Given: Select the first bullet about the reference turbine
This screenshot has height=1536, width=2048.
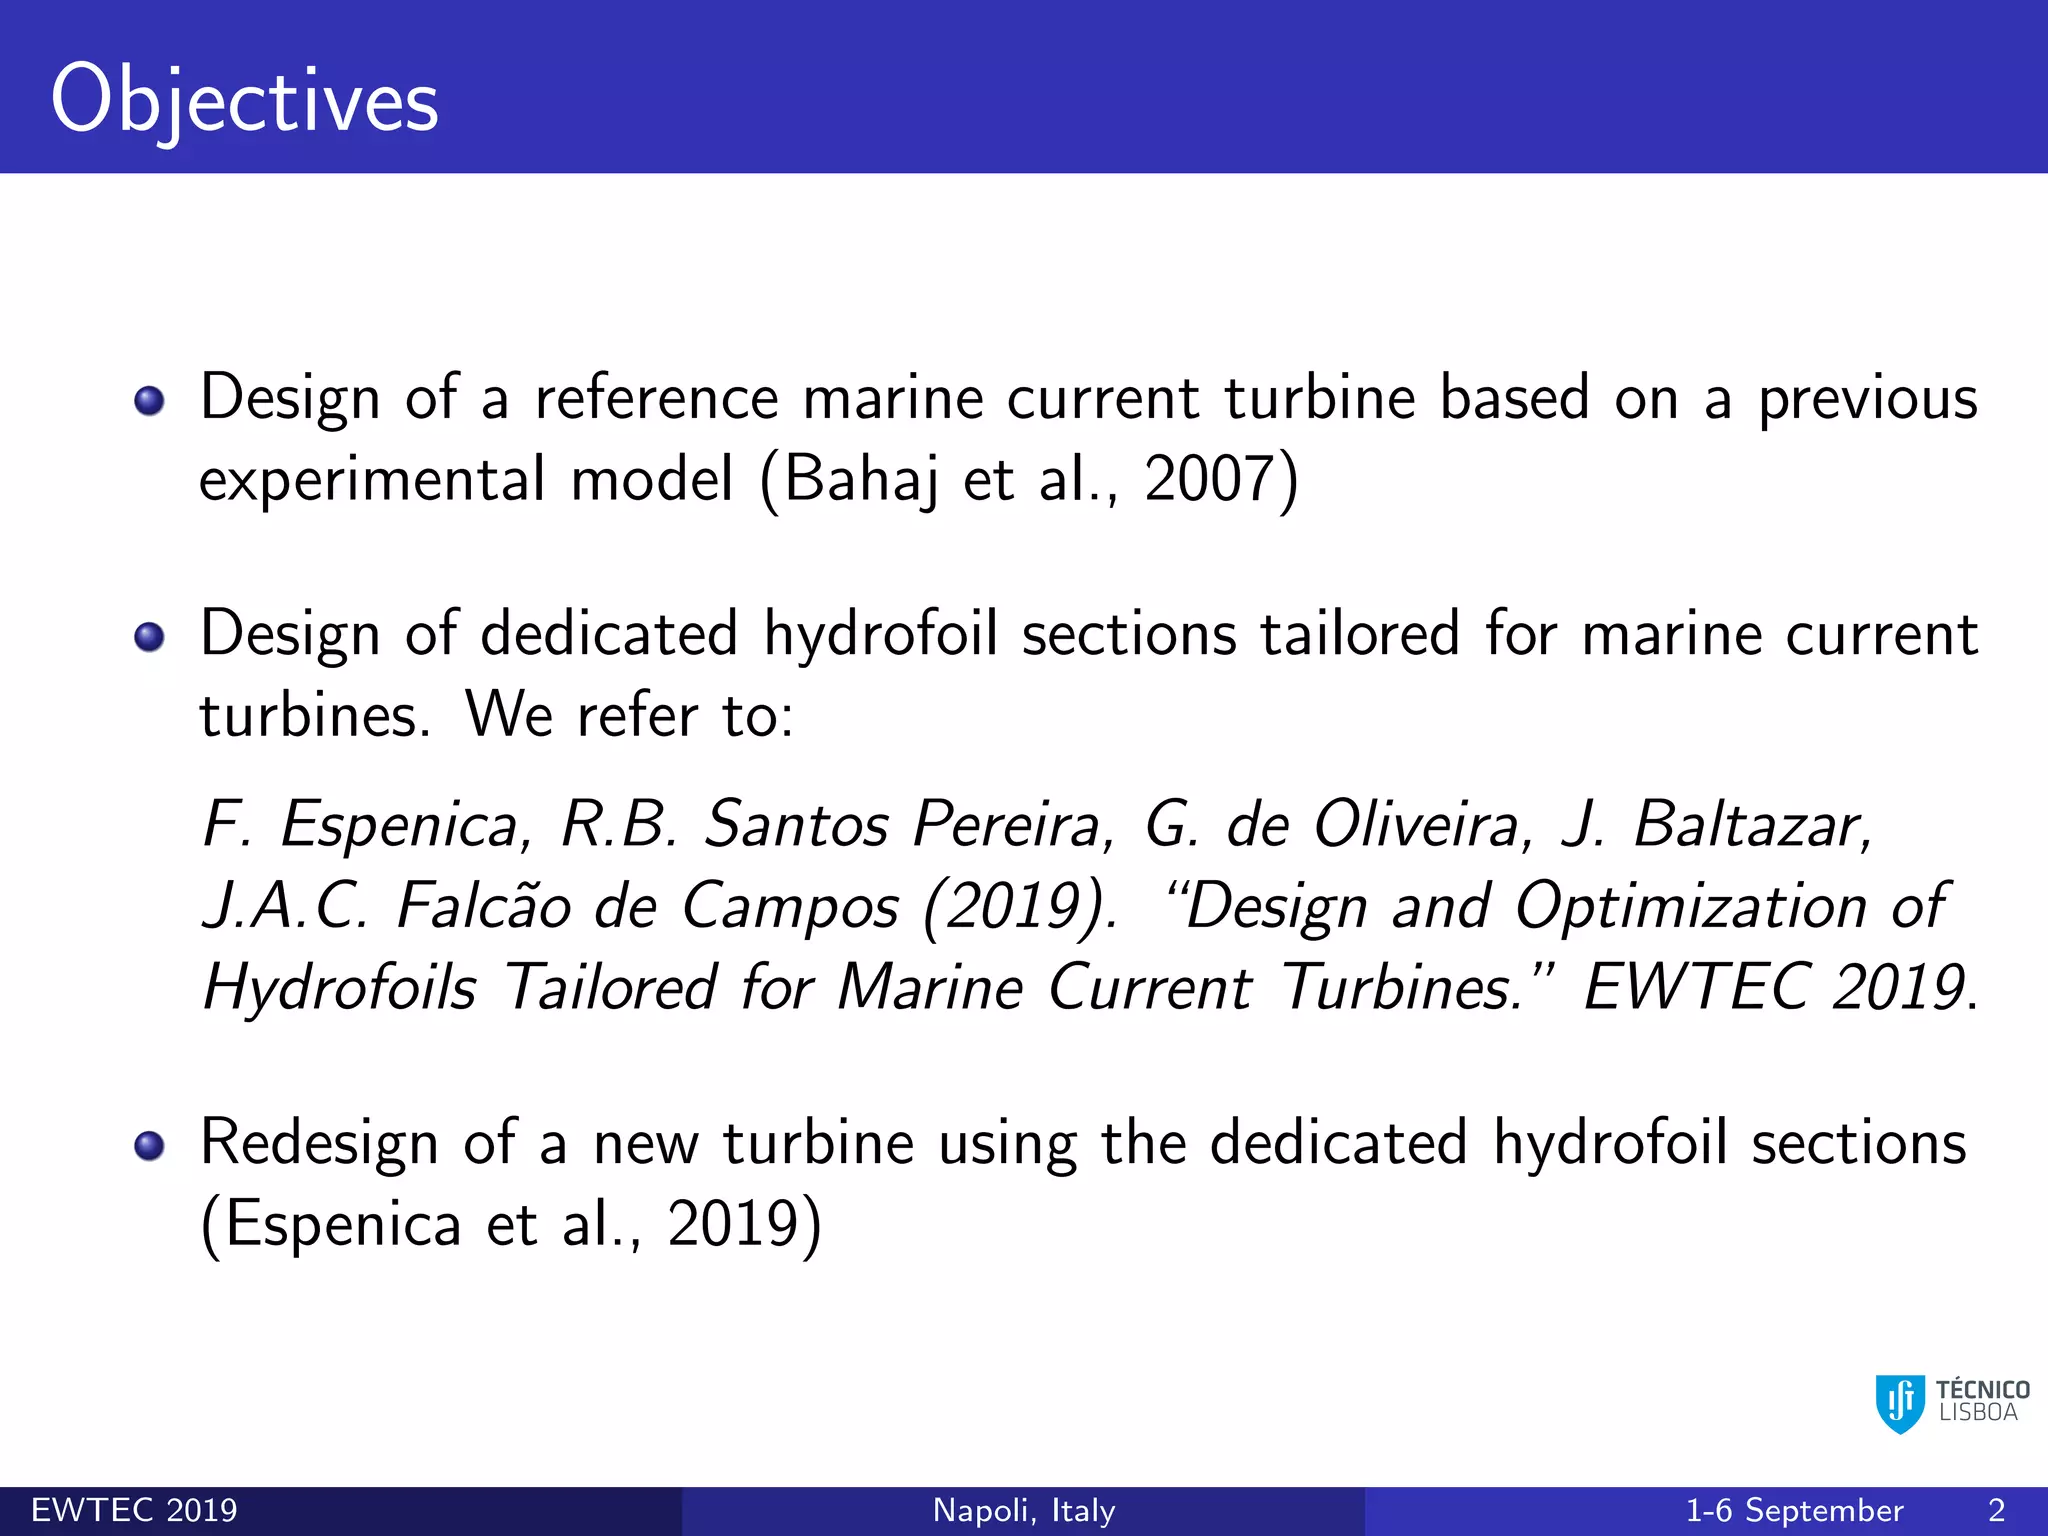Looking at the screenshot, I should pos(1088,438).
